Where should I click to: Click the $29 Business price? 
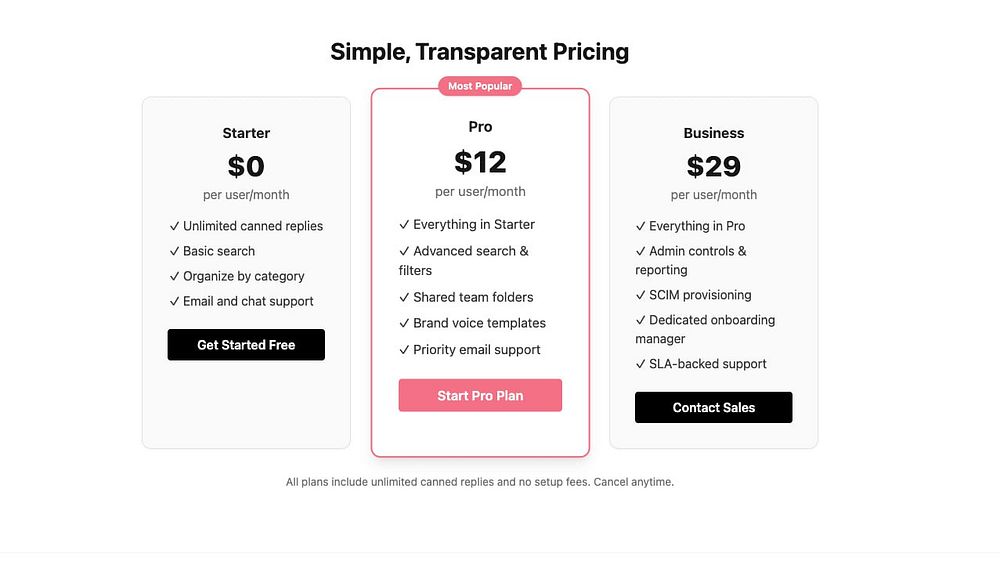tap(714, 166)
